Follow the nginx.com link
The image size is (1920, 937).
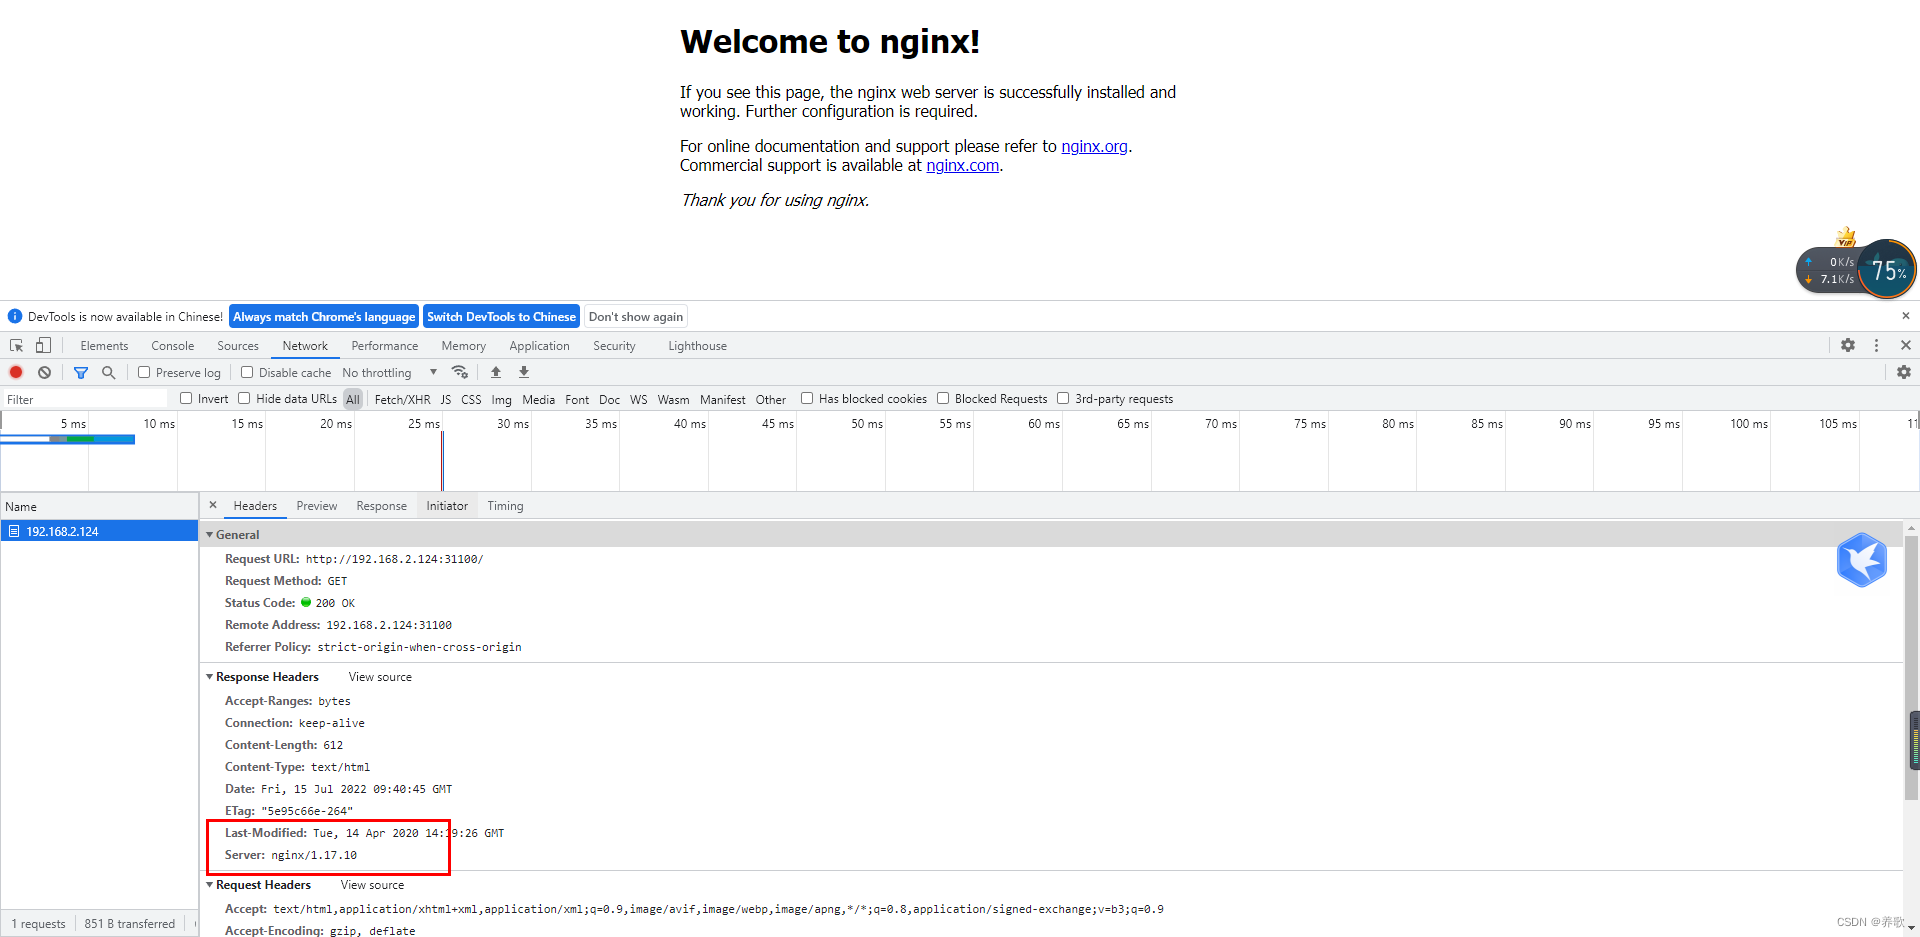tap(962, 165)
